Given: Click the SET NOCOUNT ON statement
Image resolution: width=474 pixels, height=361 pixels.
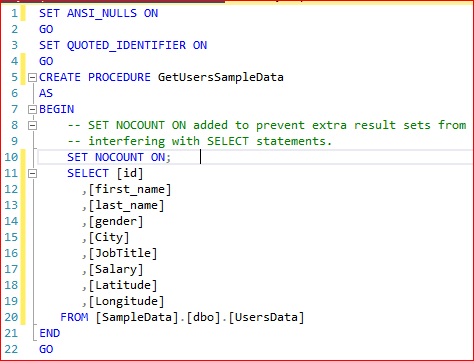Looking at the screenshot, I should (119, 157).
